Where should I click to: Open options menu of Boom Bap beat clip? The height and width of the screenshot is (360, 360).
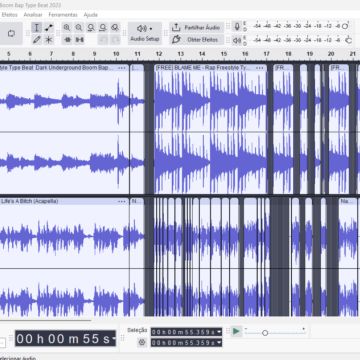pos(122,68)
